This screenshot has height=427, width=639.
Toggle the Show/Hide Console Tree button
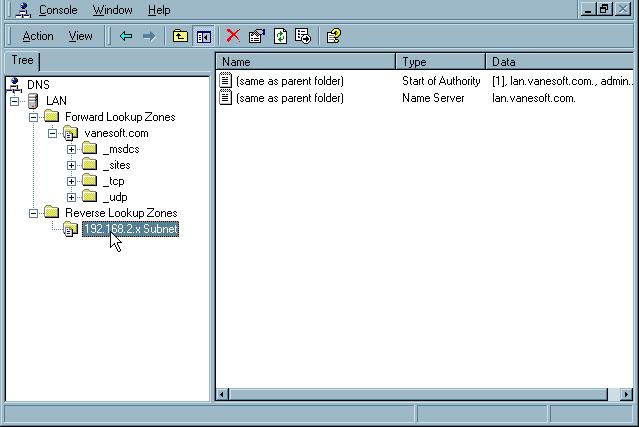[203, 36]
